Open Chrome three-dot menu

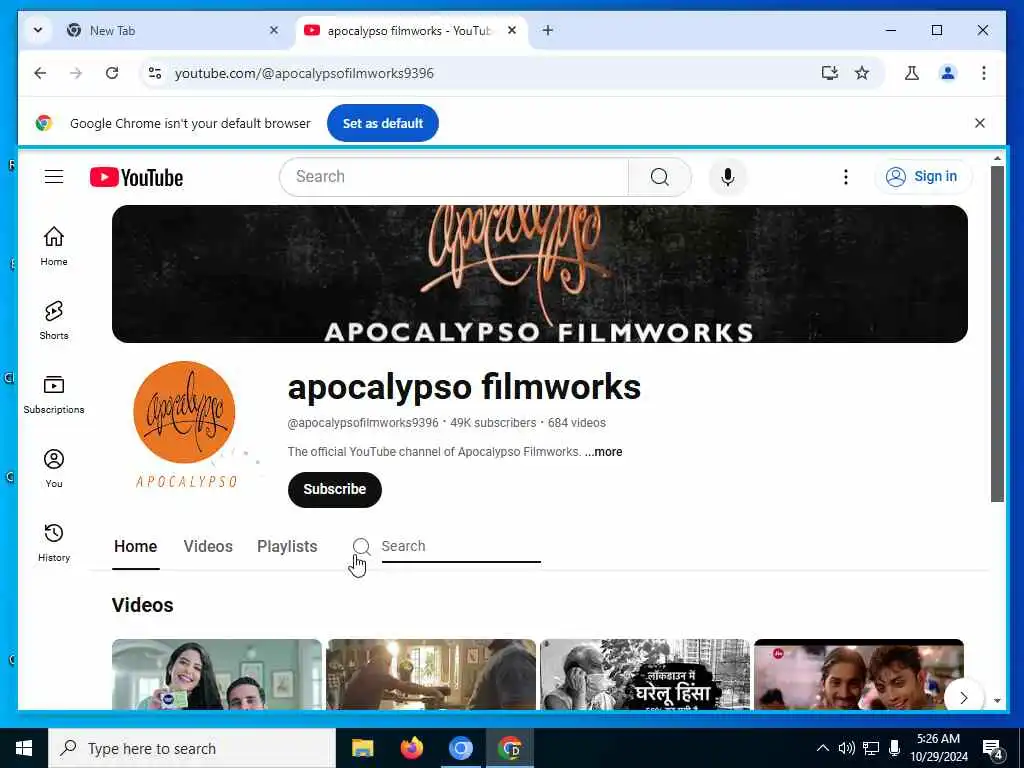point(984,73)
